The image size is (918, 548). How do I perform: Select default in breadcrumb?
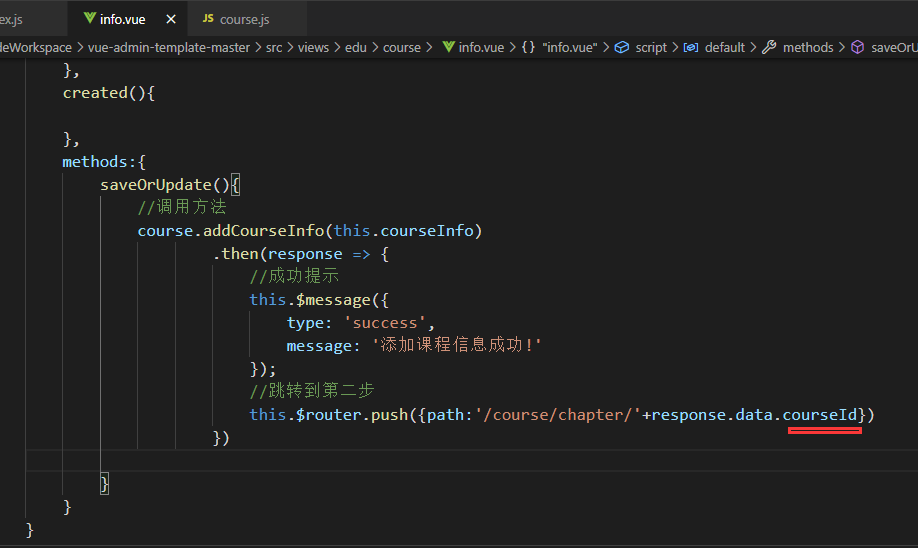click(725, 47)
